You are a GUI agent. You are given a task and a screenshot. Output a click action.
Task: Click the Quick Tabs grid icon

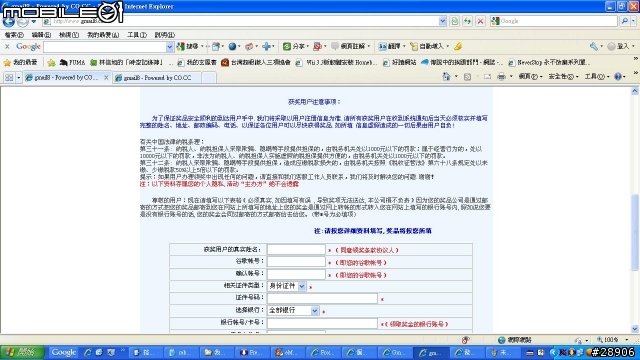[9, 77]
